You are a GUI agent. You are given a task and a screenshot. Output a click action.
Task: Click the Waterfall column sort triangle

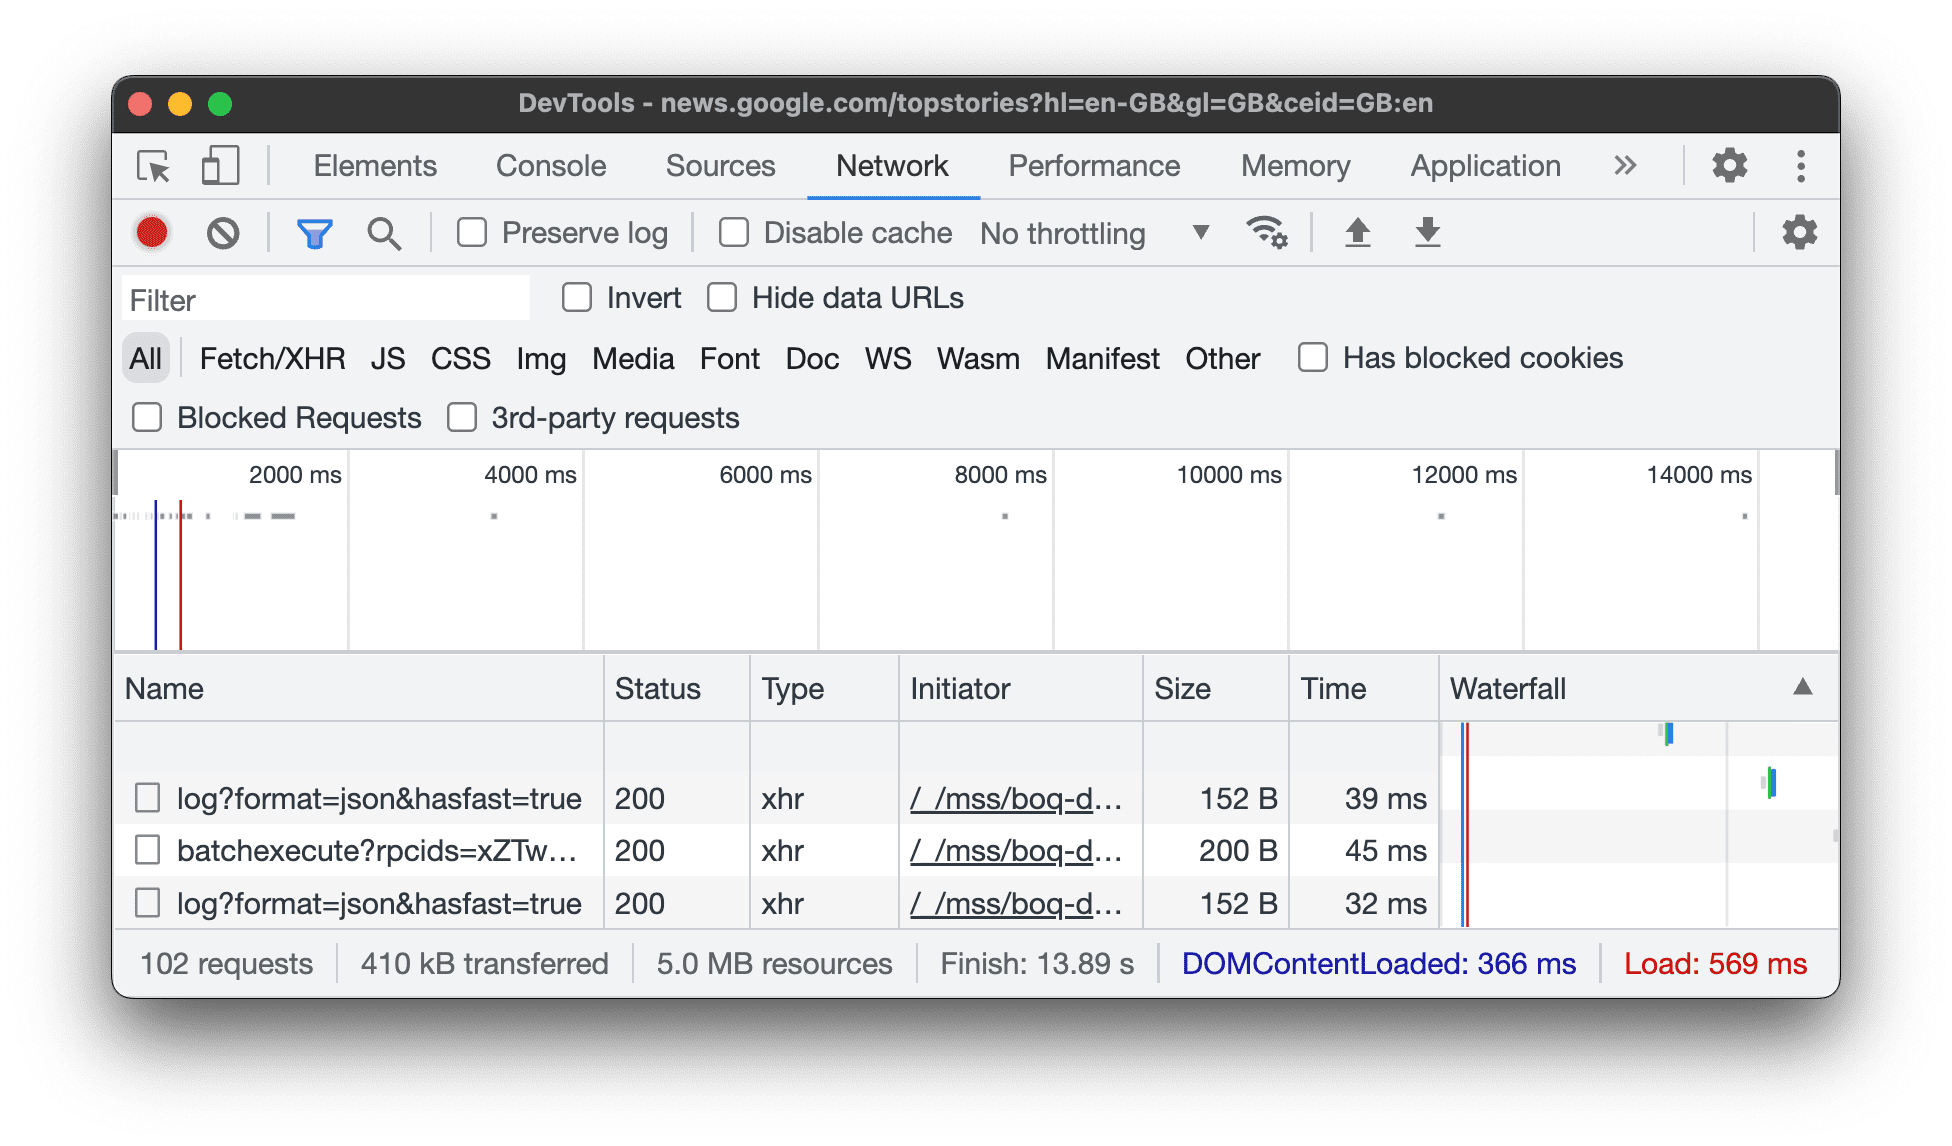click(1802, 686)
